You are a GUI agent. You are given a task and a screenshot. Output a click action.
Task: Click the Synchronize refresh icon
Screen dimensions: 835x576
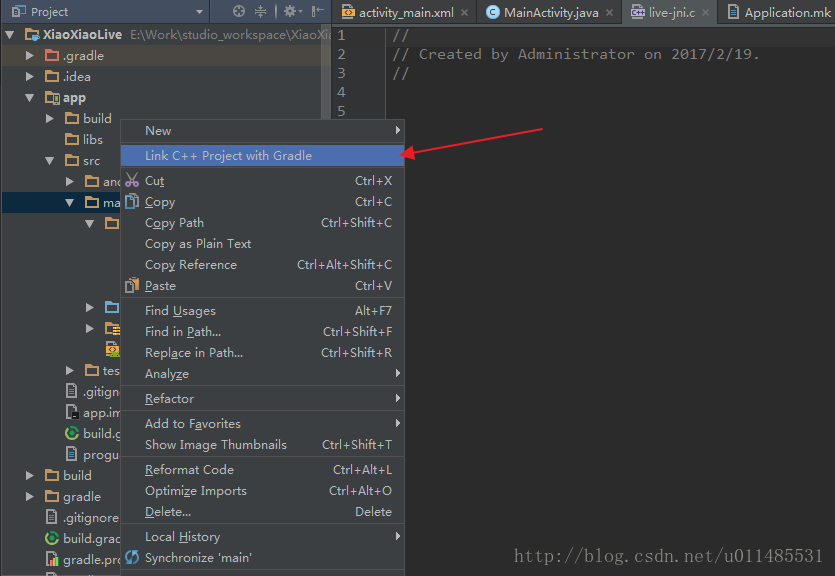click(x=132, y=557)
